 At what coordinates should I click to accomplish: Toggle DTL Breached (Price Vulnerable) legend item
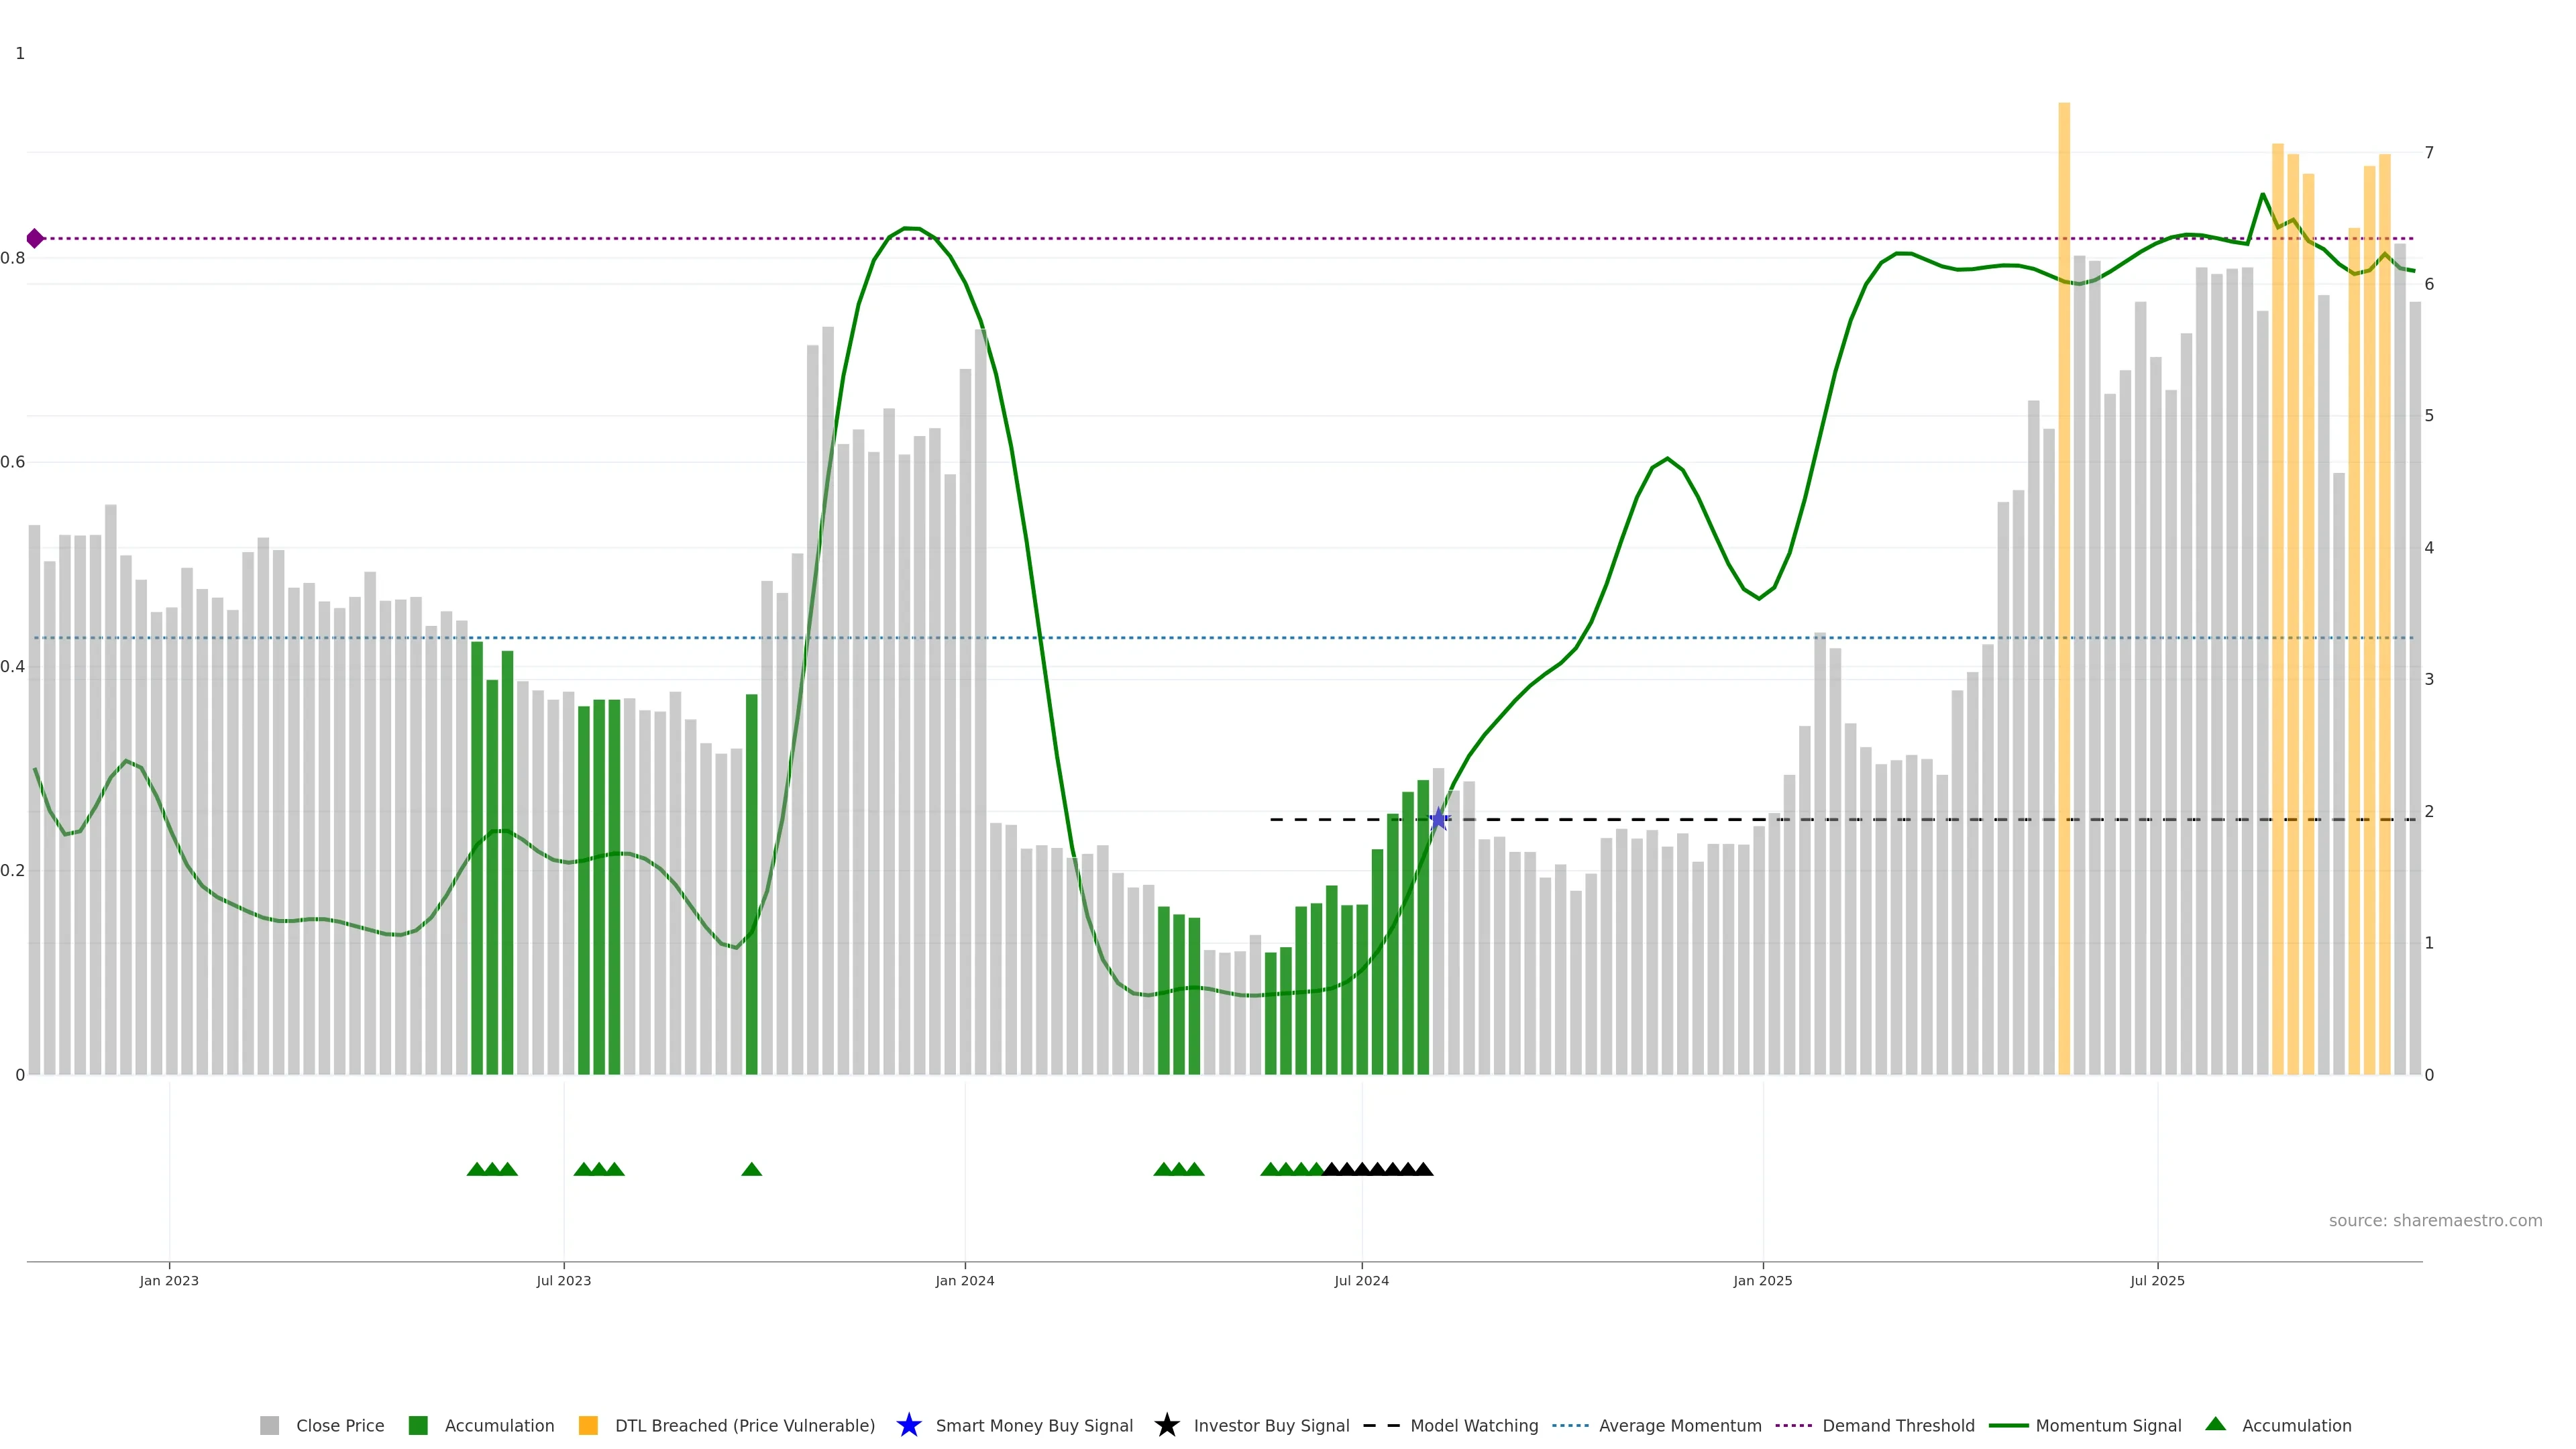(x=744, y=1425)
